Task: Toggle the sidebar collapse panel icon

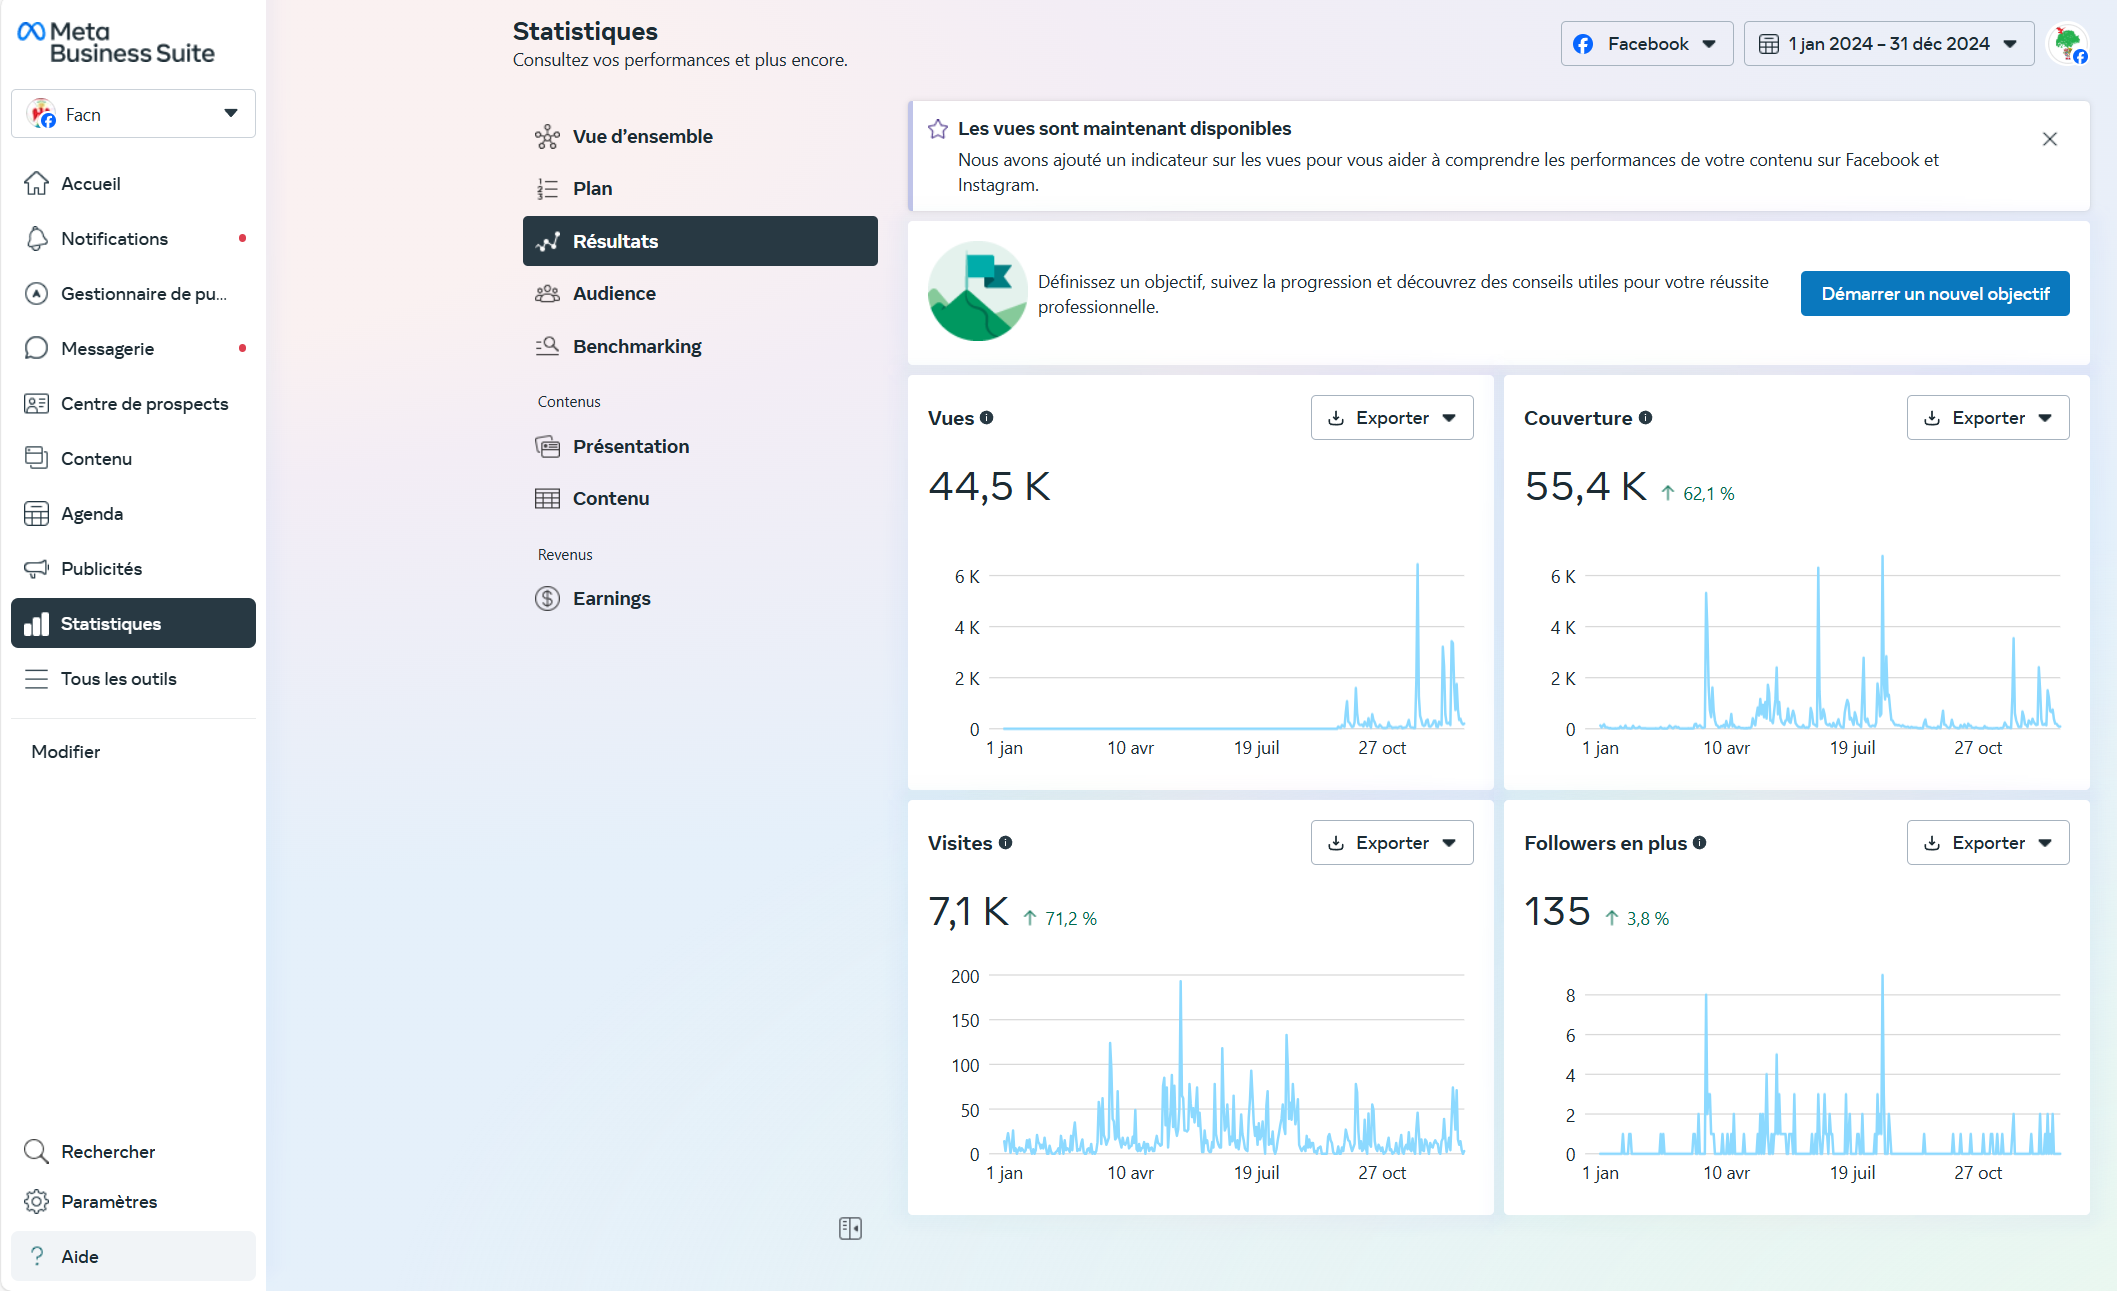Action: (850, 1229)
